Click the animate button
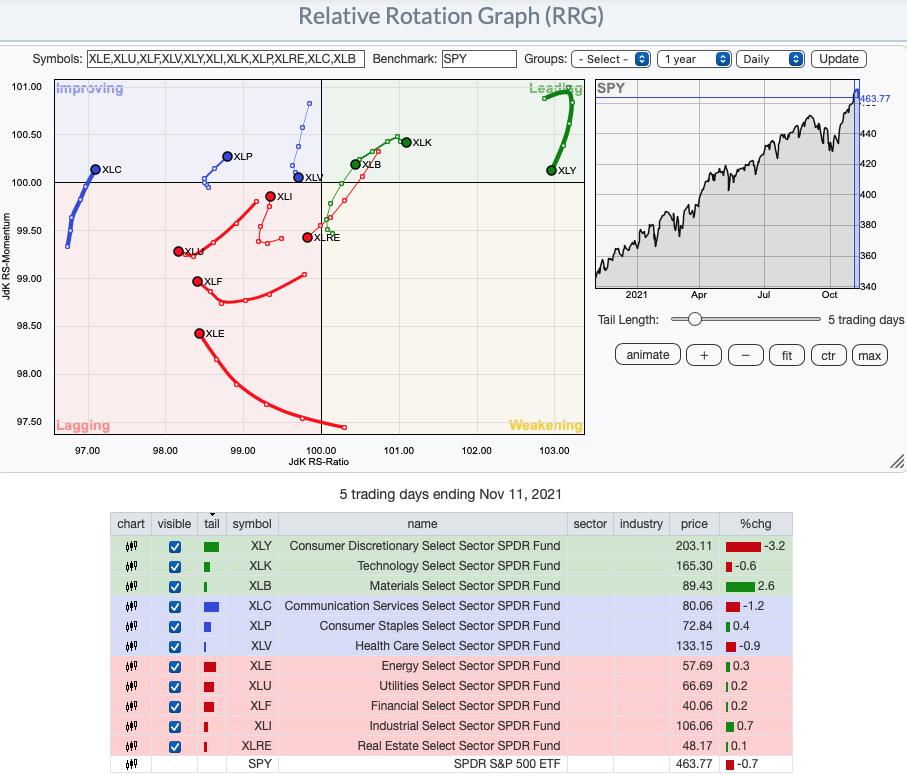Viewport: 907px width, 775px height. coord(648,355)
